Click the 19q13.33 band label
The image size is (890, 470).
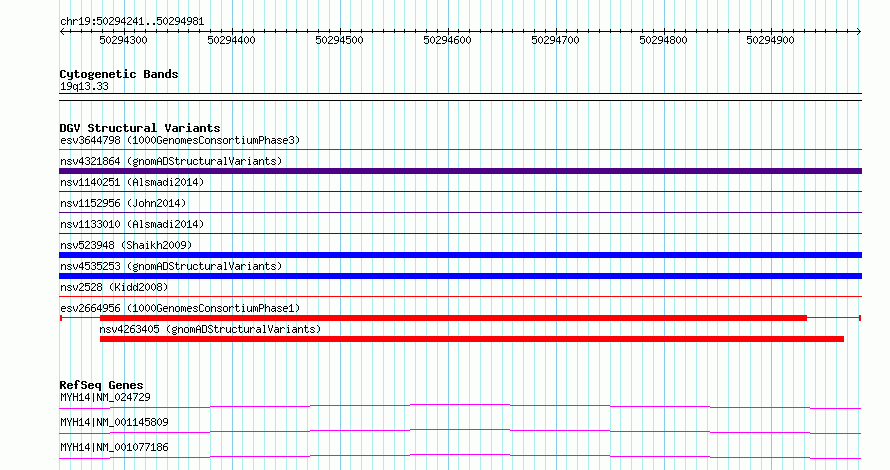(x=84, y=86)
